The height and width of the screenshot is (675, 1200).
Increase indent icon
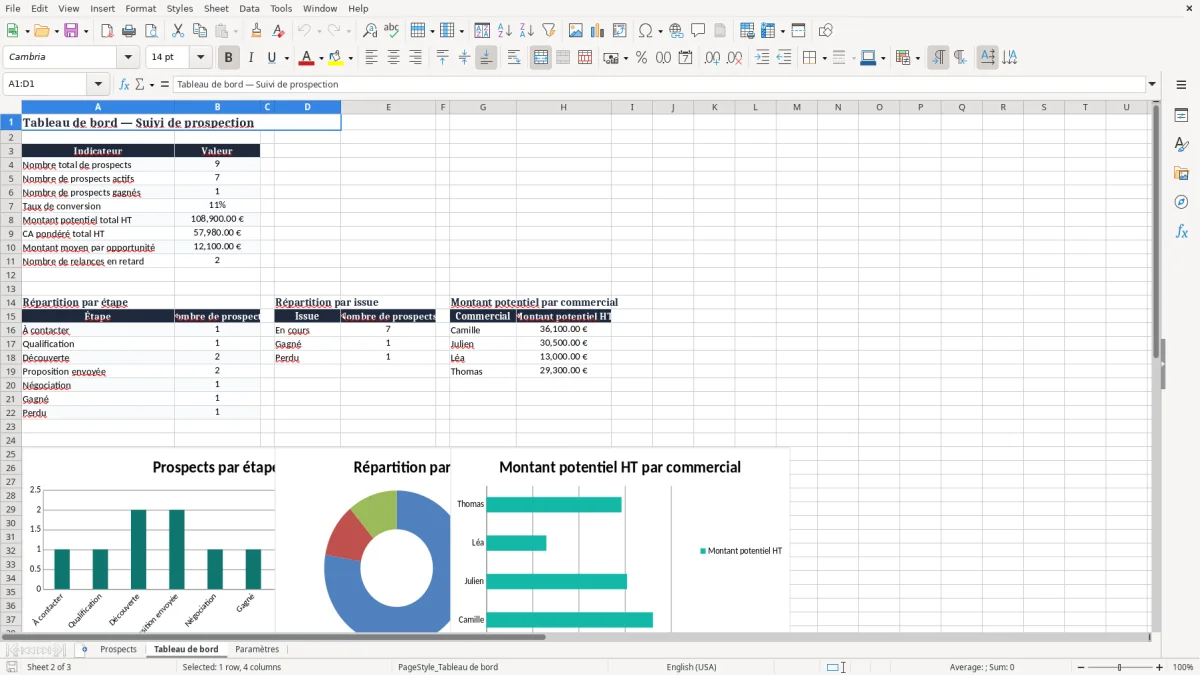point(762,58)
